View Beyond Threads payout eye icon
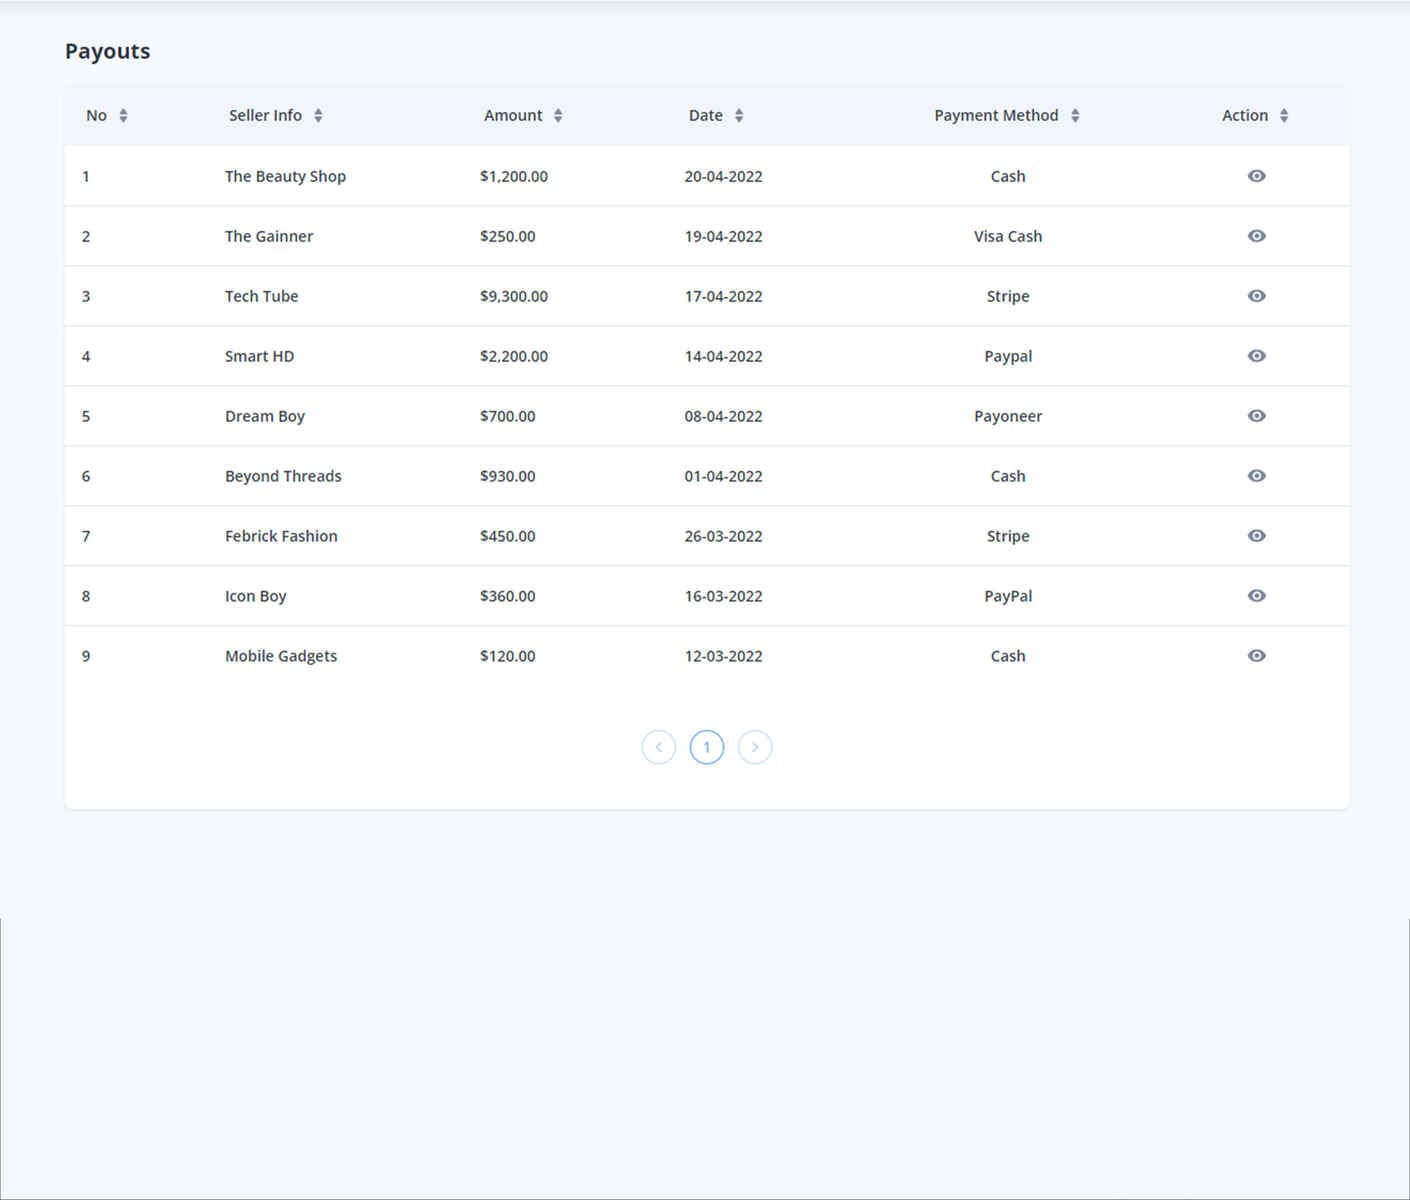This screenshot has width=1410, height=1200. [x=1257, y=476]
